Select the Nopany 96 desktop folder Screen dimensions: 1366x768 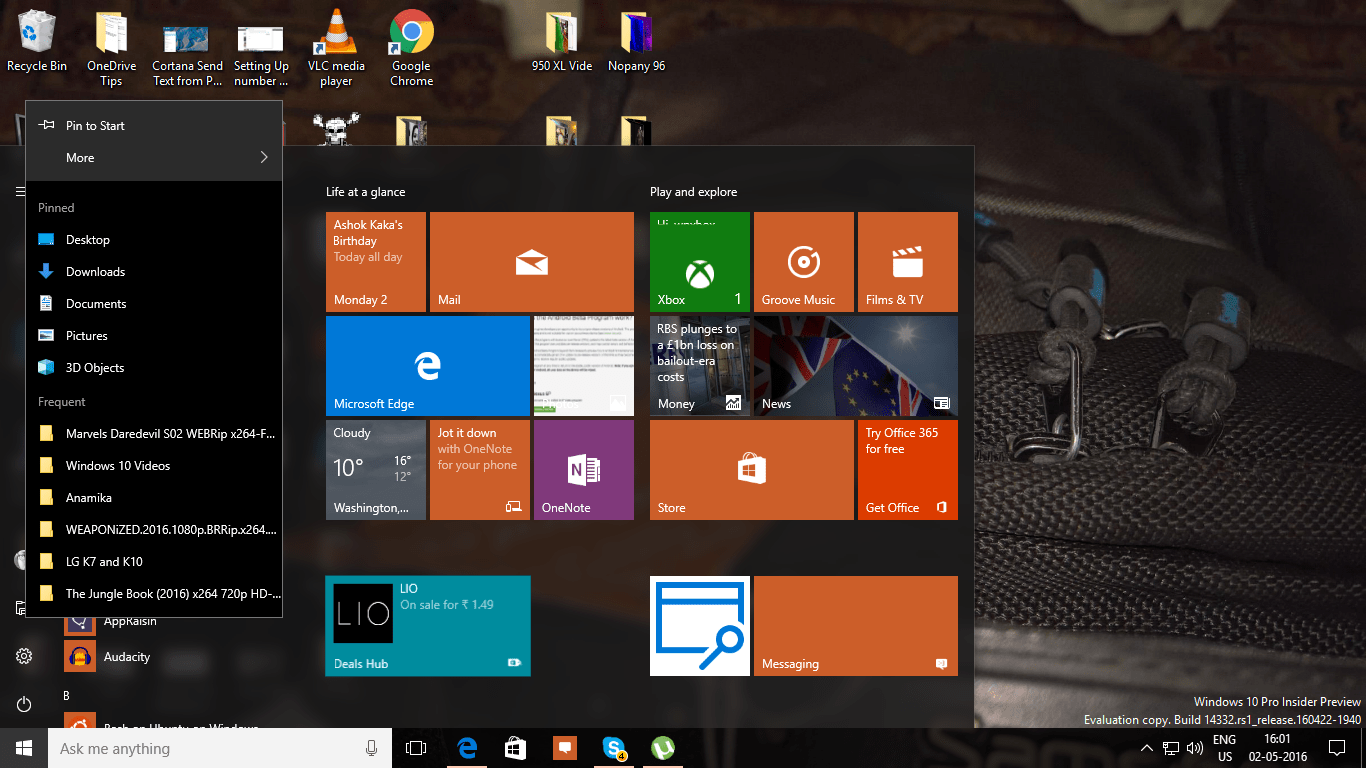pyautogui.click(x=636, y=42)
